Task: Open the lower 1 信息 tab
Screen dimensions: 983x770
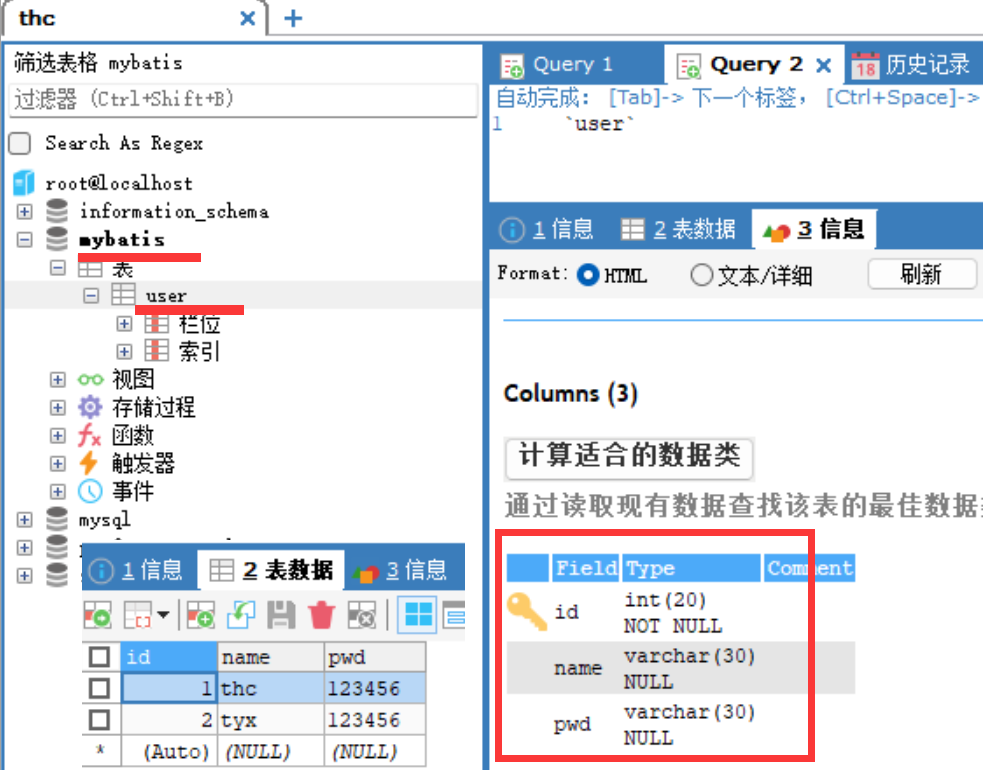Action: (136, 571)
